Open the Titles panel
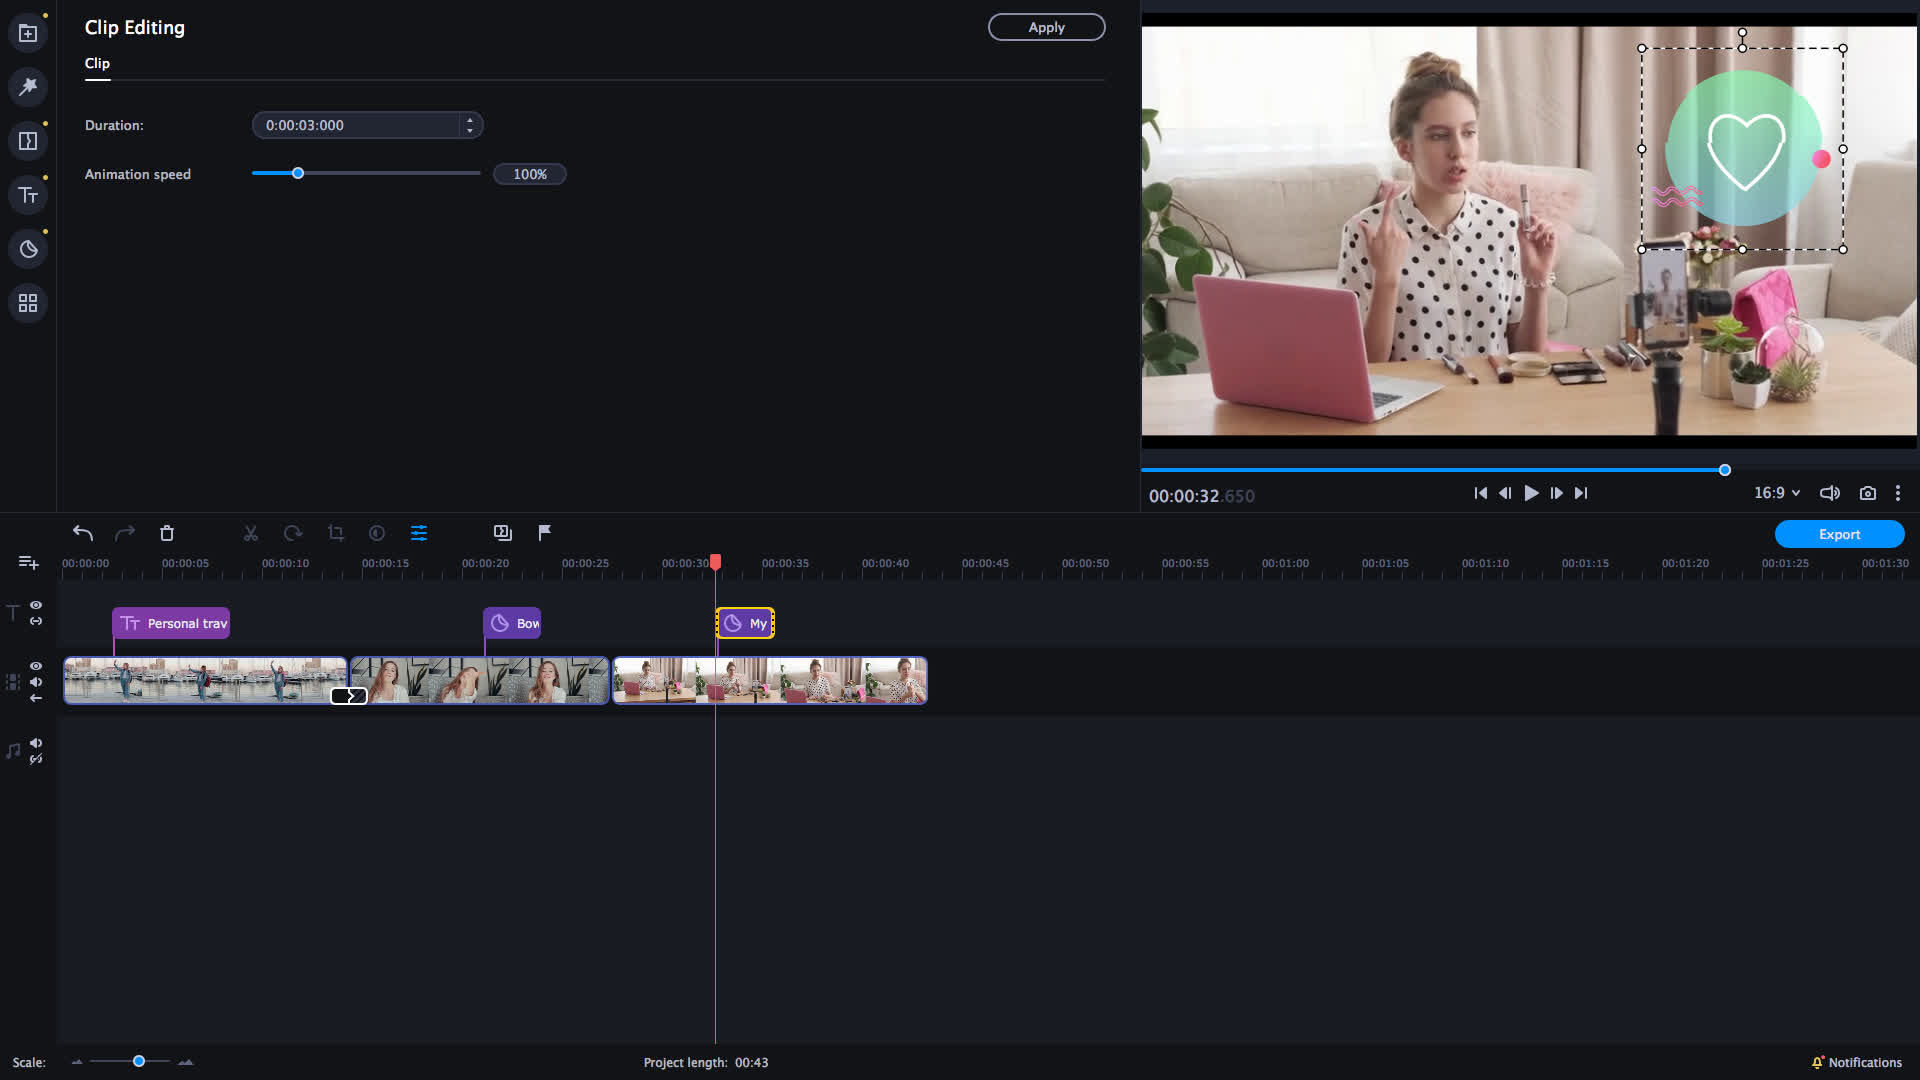 [27, 194]
